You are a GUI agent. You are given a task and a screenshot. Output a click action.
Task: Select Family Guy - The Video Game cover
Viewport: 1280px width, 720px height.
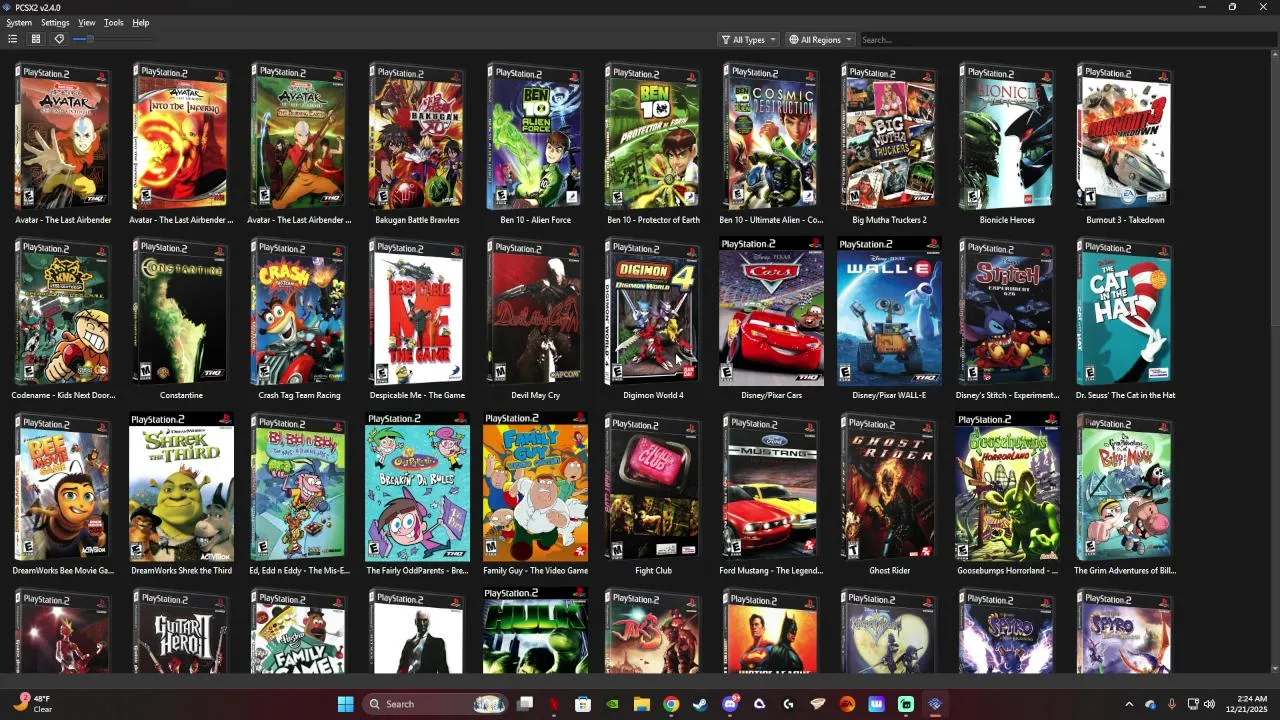pyautogui.click(x=535, y=487)
